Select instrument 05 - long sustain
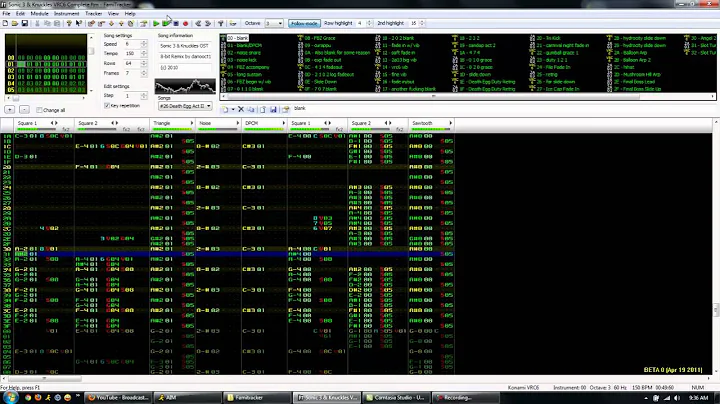This screenshot has height=404, width=720. 242,74
